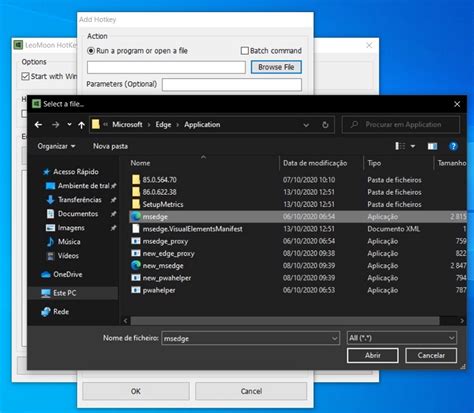The height and width of the screenshot is (413, 474).
Task: Click Application in the breadcrumb path
Action: click(x=202, y=125)
